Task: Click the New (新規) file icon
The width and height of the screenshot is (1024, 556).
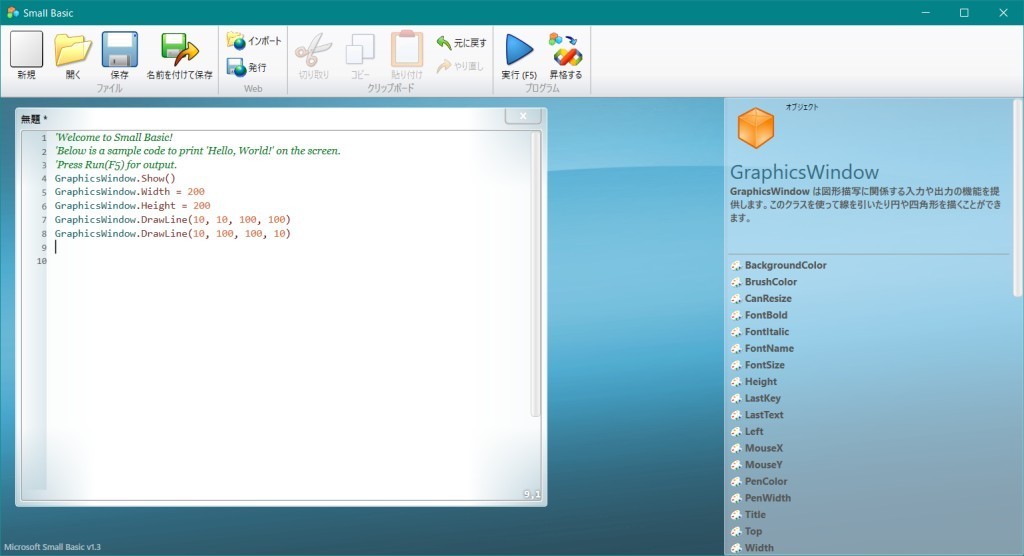Action: click(26, 50)
